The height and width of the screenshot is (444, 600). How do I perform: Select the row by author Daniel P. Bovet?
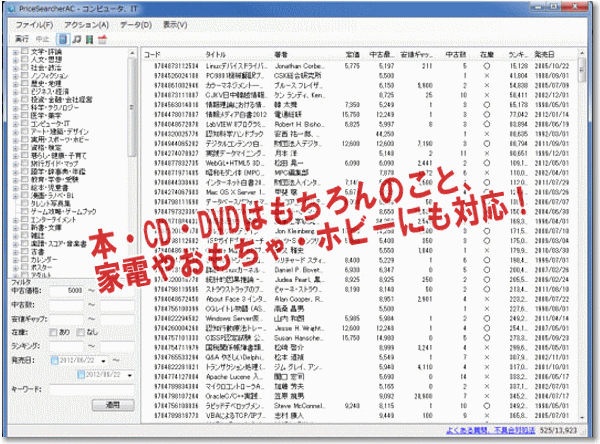[x=361, y=270]
